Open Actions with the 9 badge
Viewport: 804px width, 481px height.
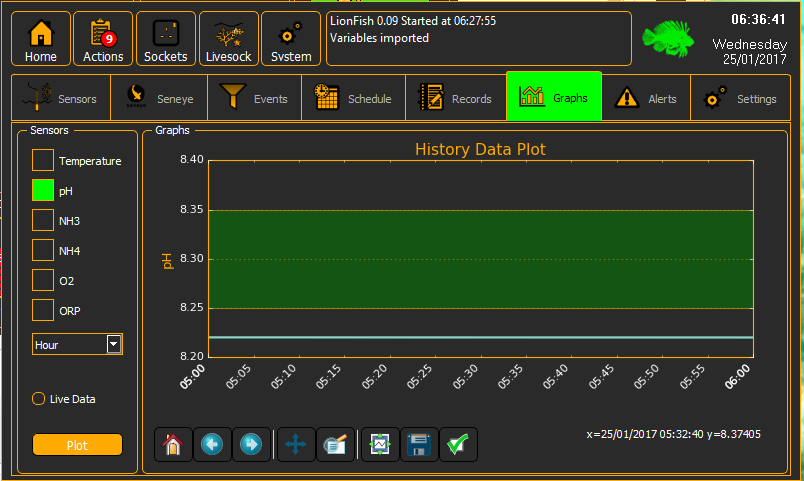point(103,39)
